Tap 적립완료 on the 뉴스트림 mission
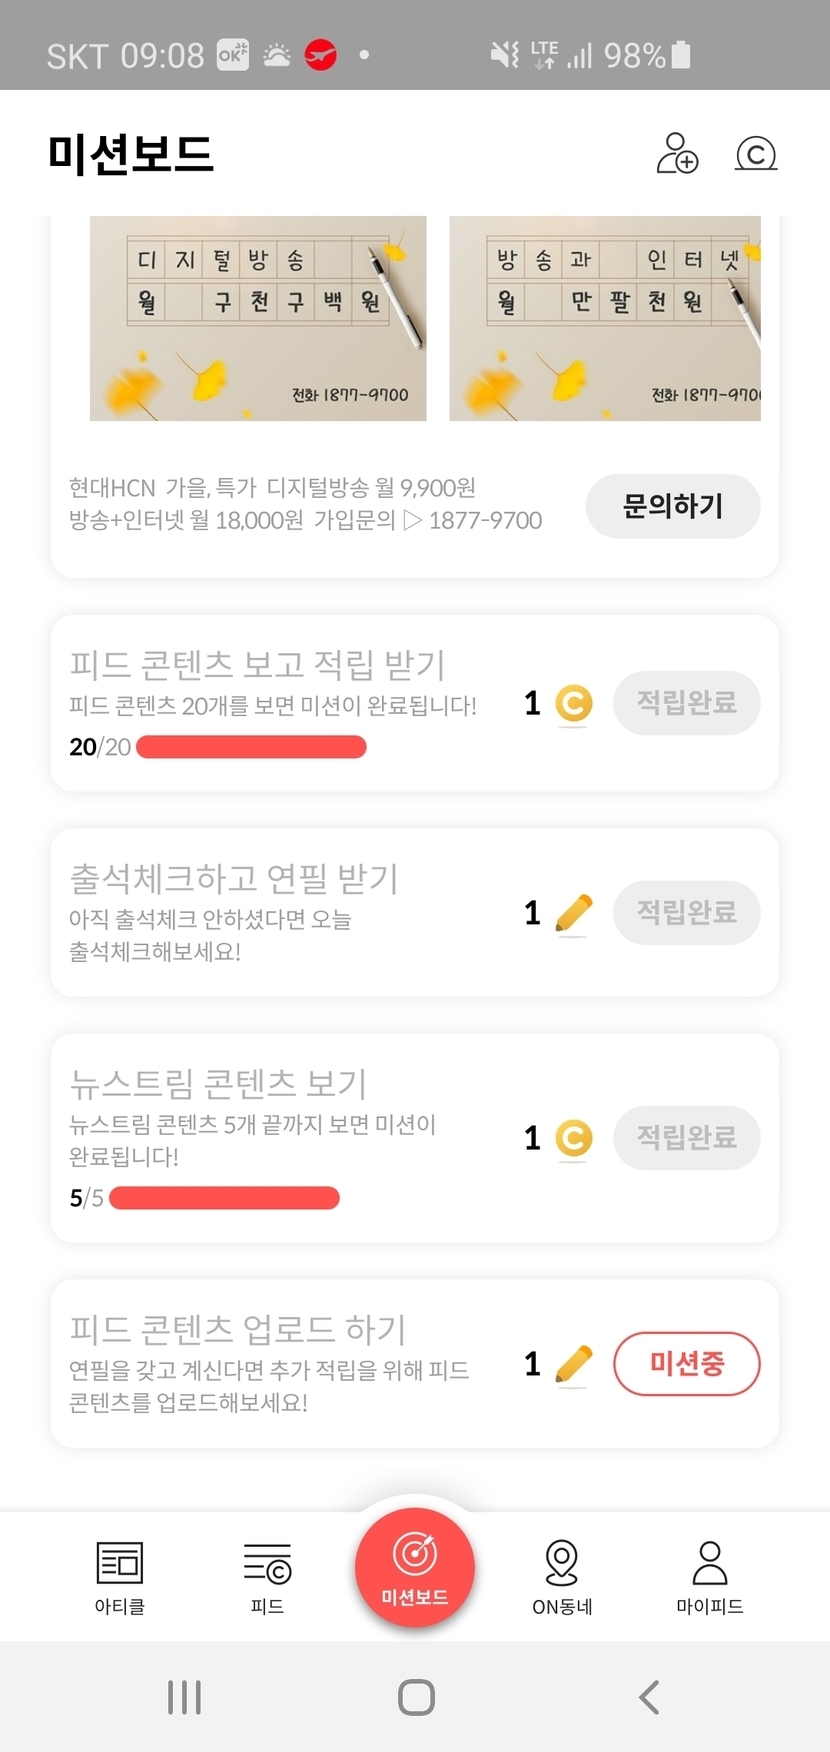830x1752 pixels. pos(687,1137)
